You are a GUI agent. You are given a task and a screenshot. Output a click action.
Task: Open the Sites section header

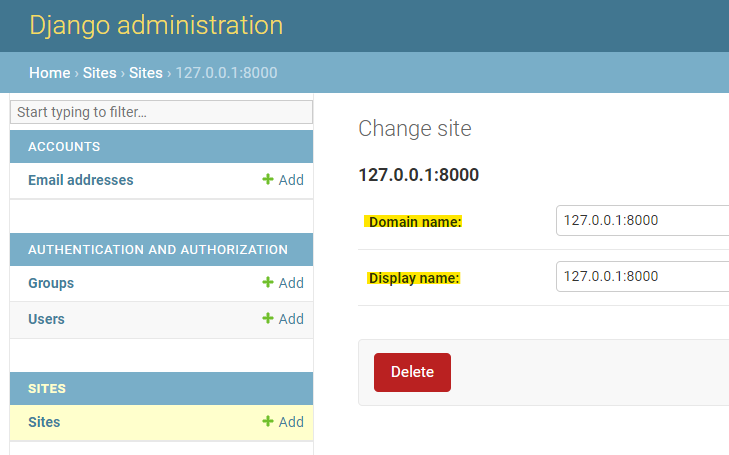click(x=47, y=389)
